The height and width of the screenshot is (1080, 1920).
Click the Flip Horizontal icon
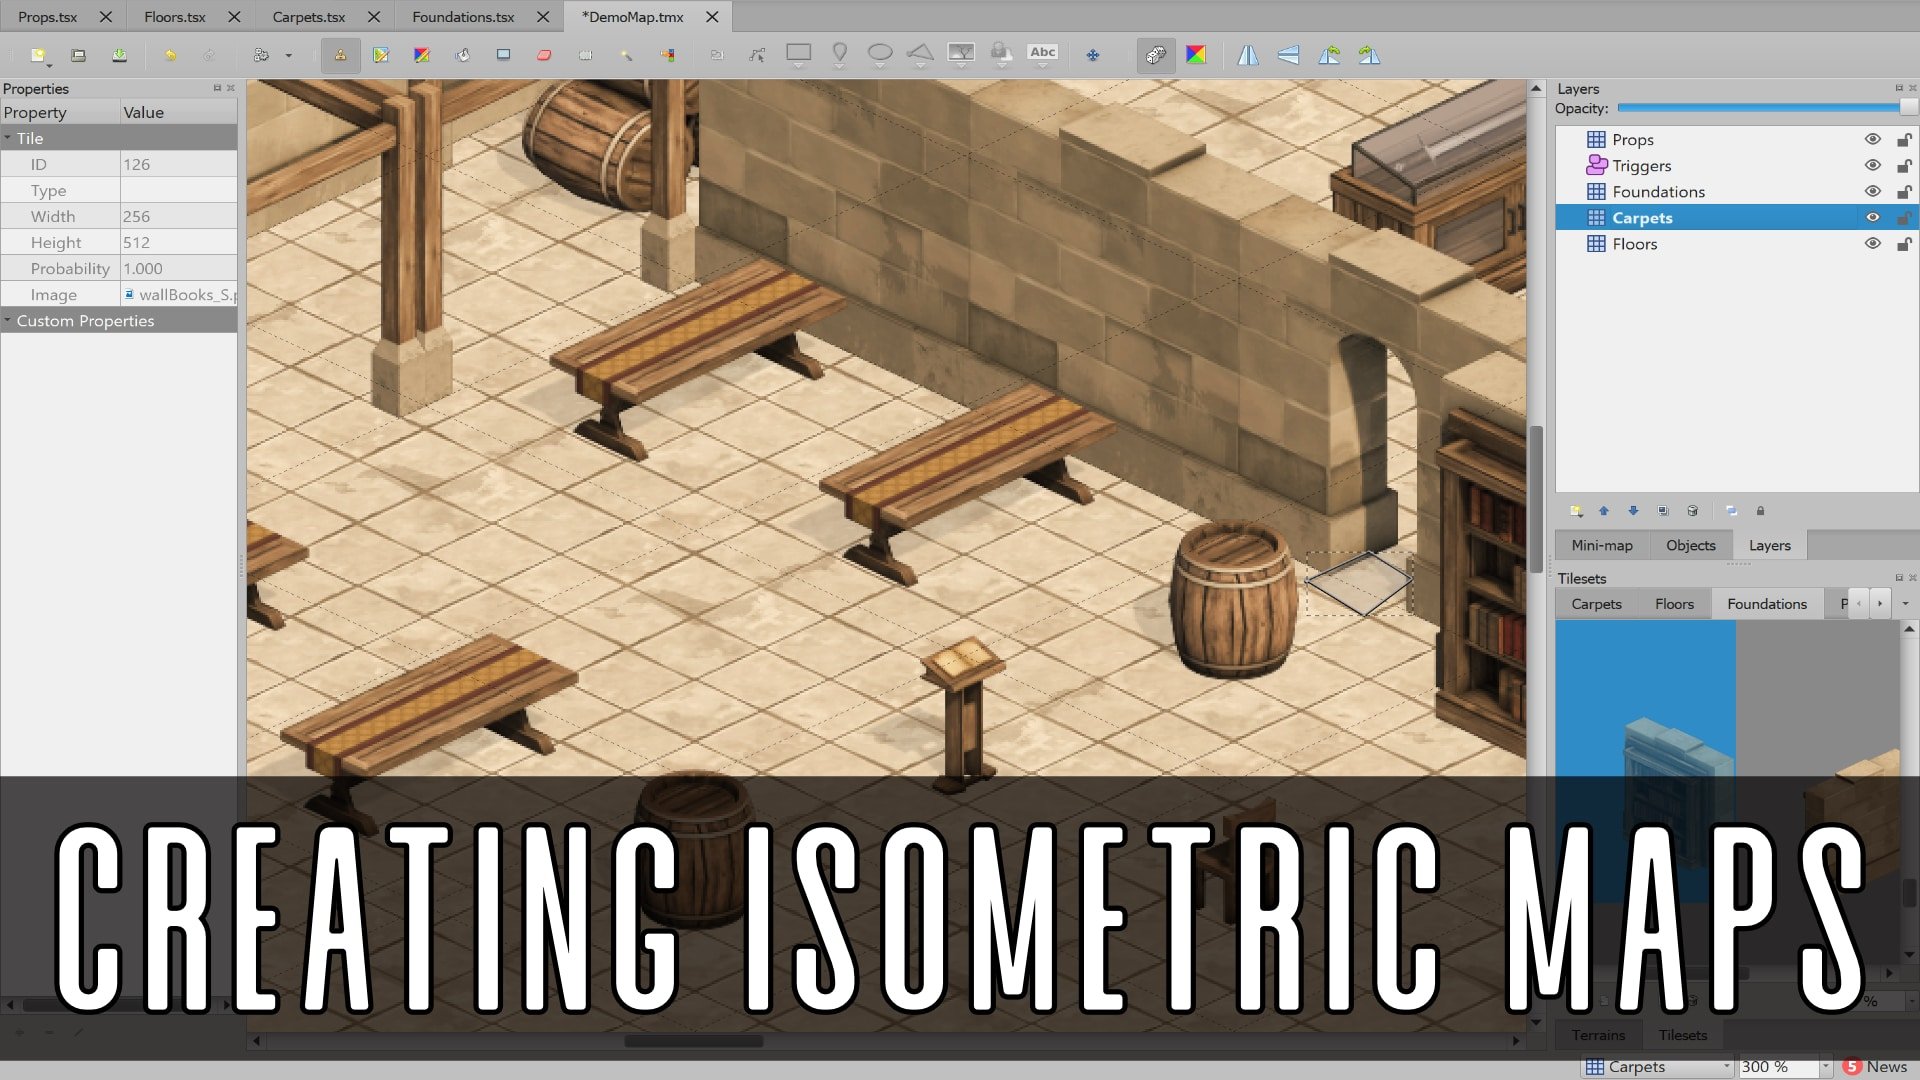pos(1248,56)
